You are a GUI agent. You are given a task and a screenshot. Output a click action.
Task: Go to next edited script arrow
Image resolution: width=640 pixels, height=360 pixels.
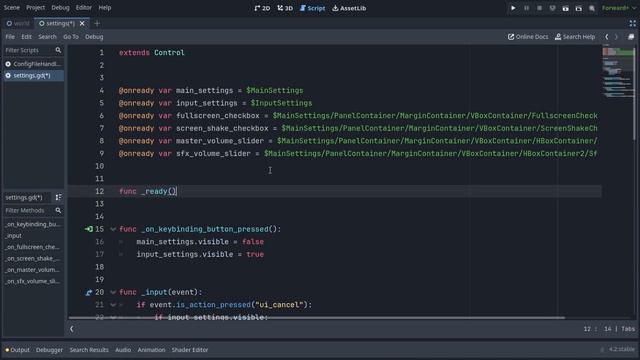pyautogui.click(x=616, y=37)
